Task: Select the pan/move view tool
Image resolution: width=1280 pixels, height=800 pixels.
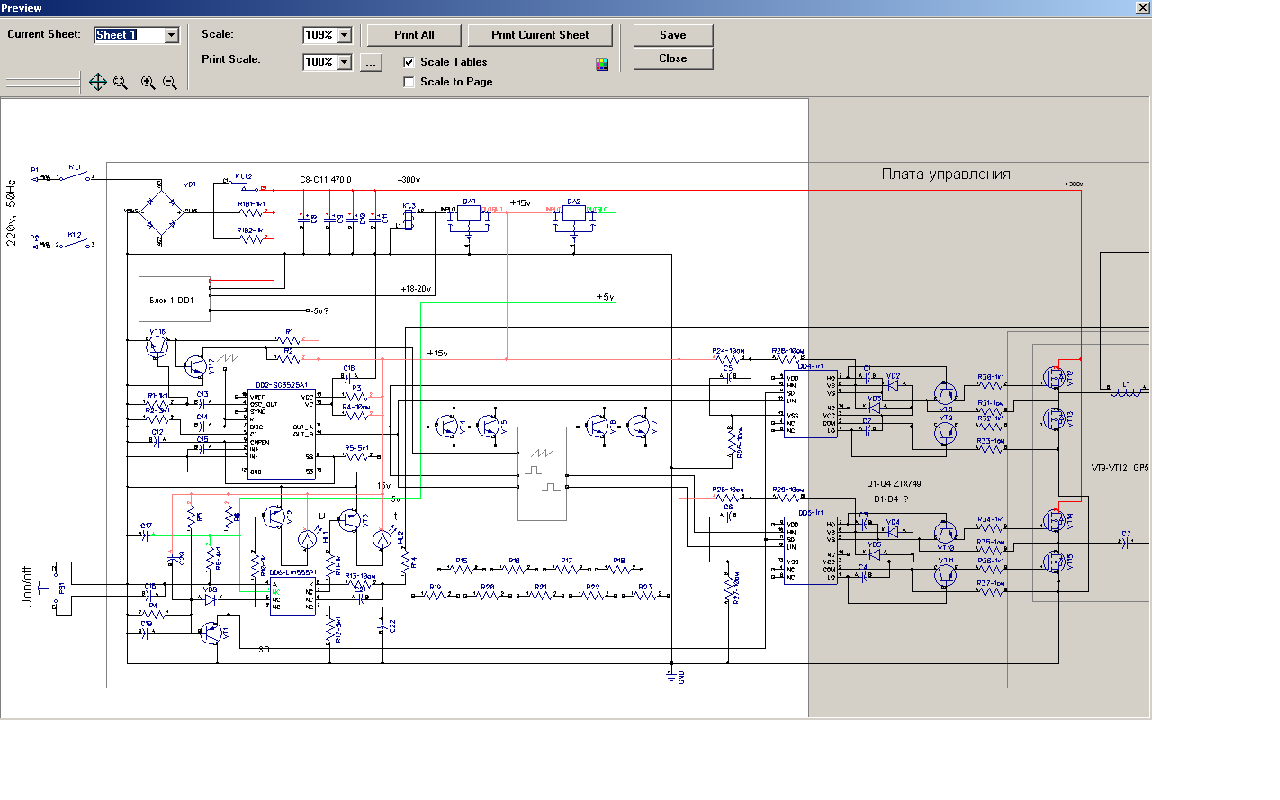Action: point(97,83)
